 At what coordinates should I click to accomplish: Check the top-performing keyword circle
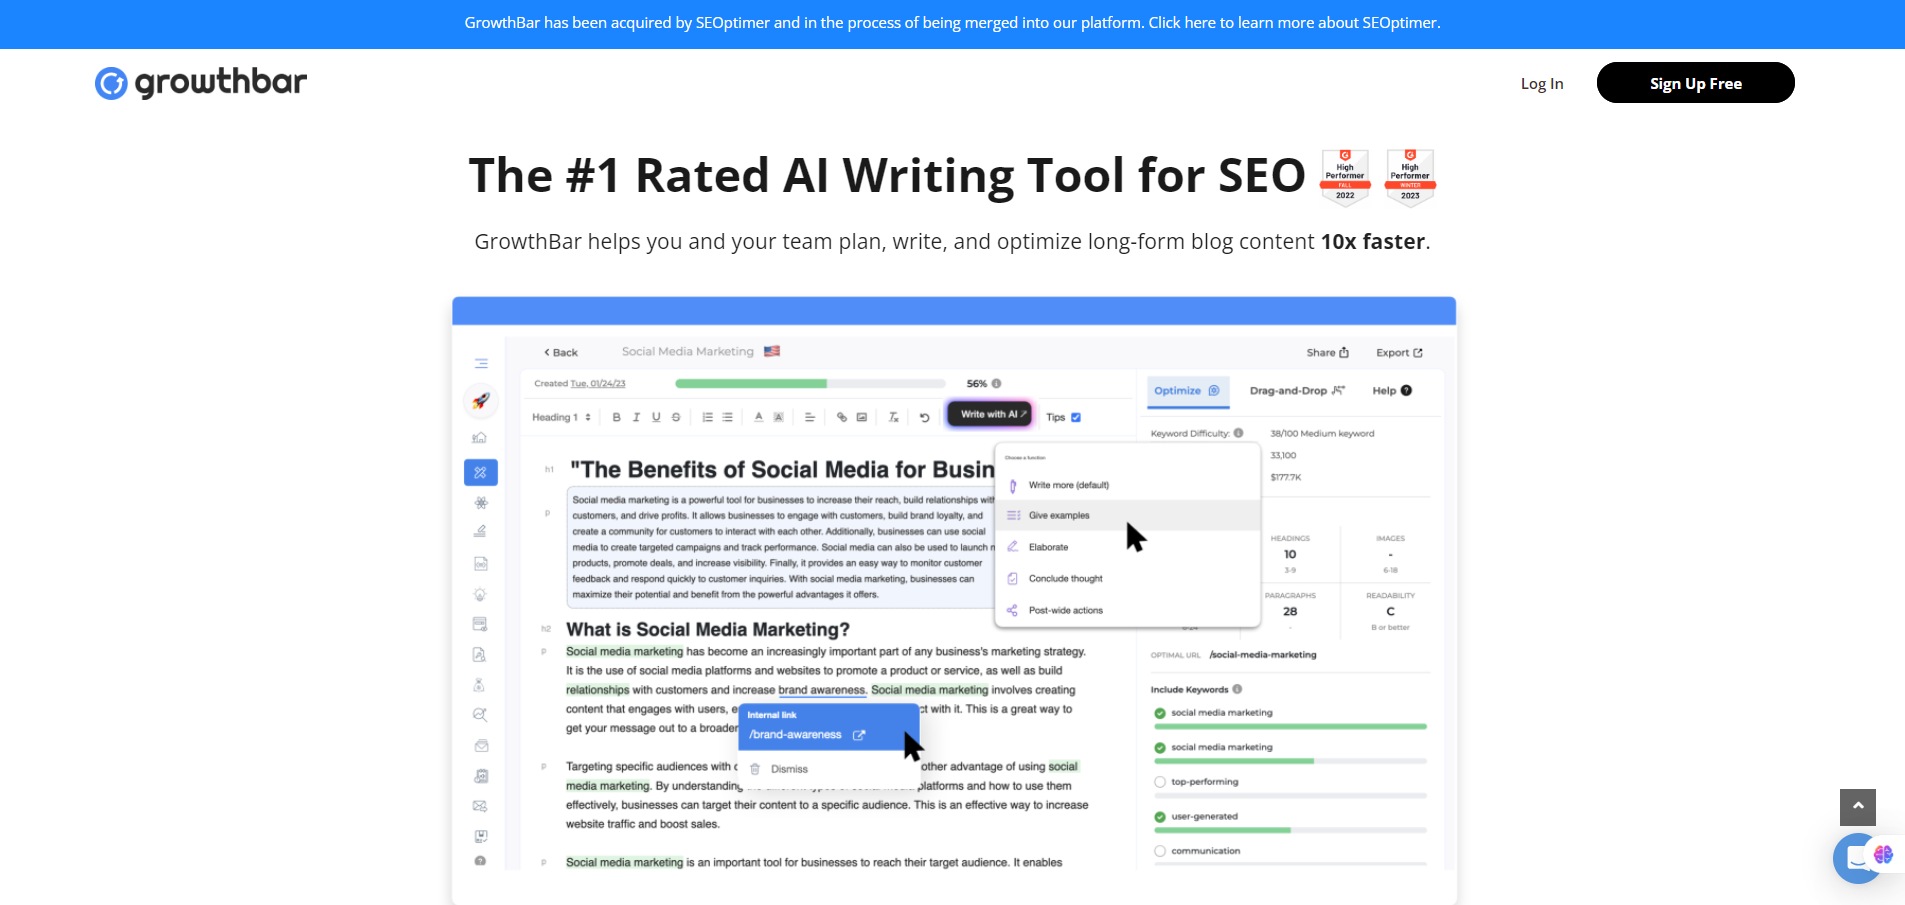1160,782
